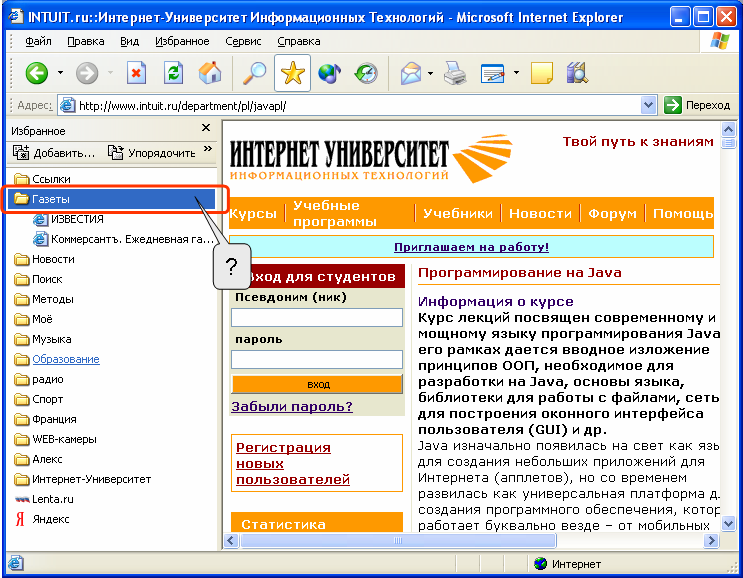Screen dimensions: 743x578
Task: Stop page loading with the red X icon
Action: [136, 73]
